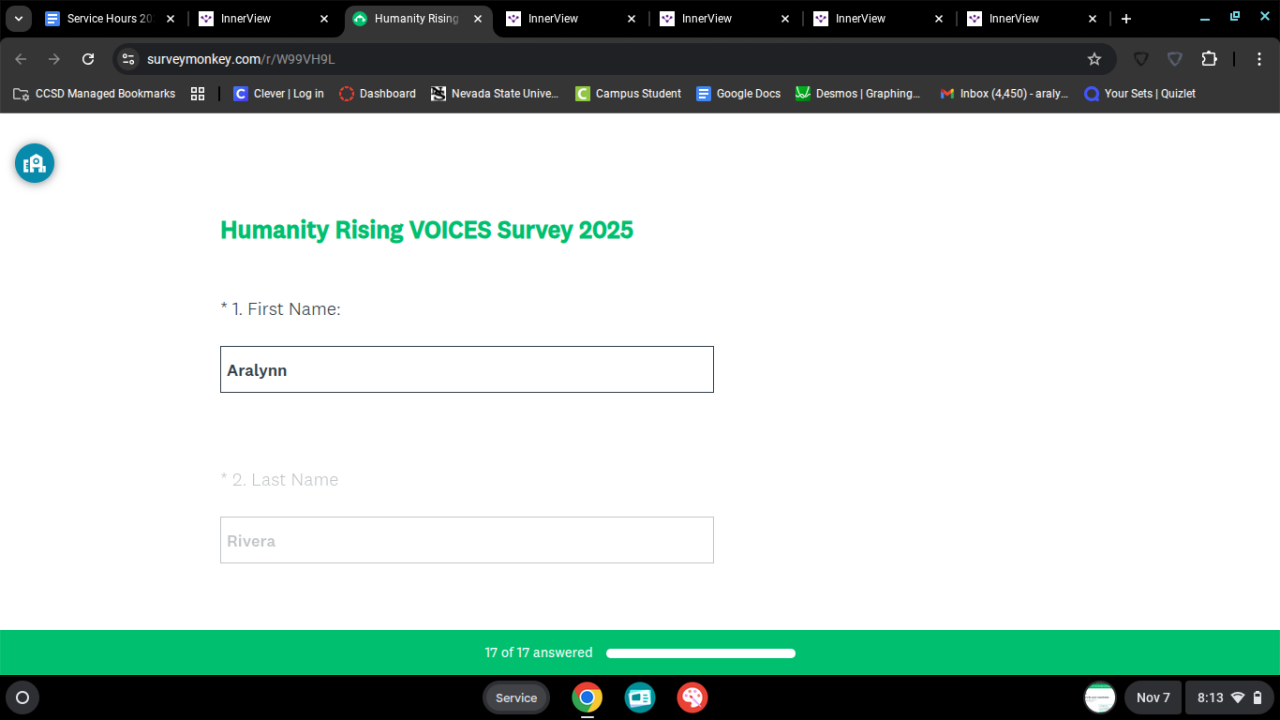This screenshot has height=720, width=1280.
Task: Open the Clever | Log in bookmark
Action: click(279, 94)
